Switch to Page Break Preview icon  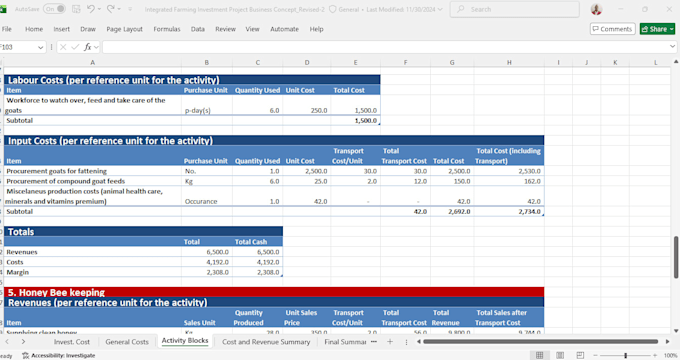(x=580, y=355)
